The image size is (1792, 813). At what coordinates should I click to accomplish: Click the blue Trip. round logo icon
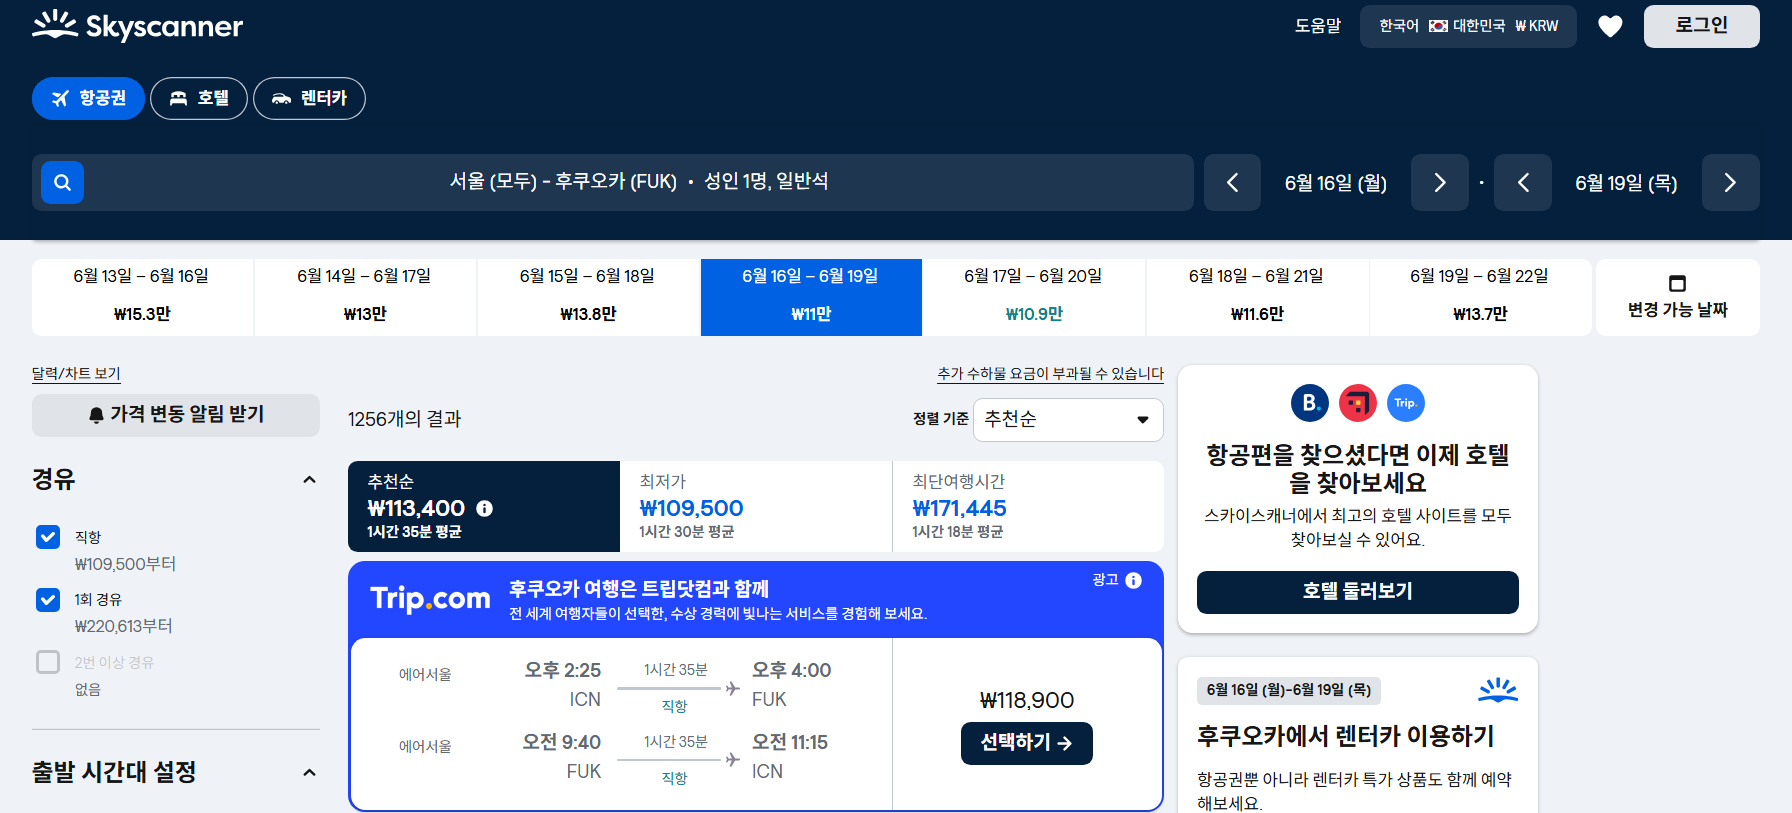point(1406,403)
